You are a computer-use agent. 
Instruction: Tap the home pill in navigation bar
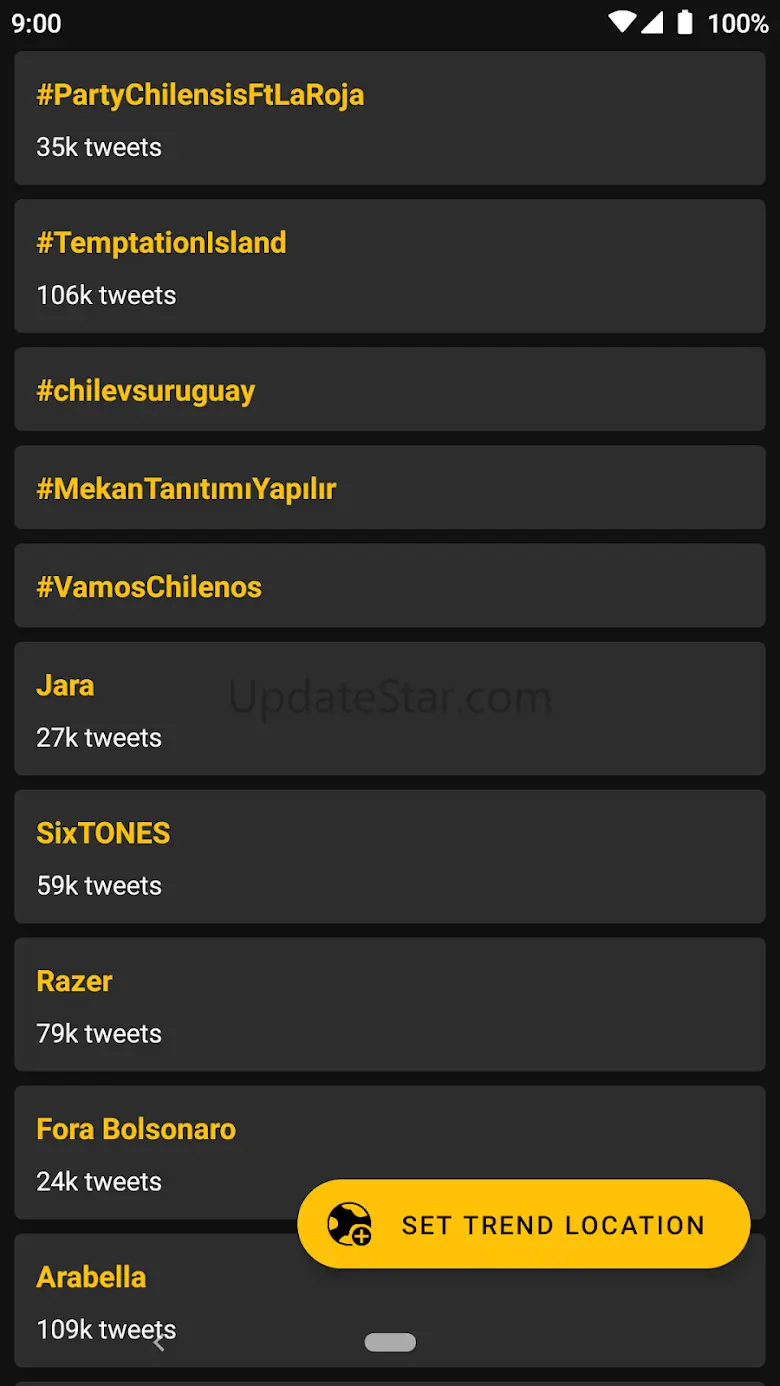[x=390, y=1343]
